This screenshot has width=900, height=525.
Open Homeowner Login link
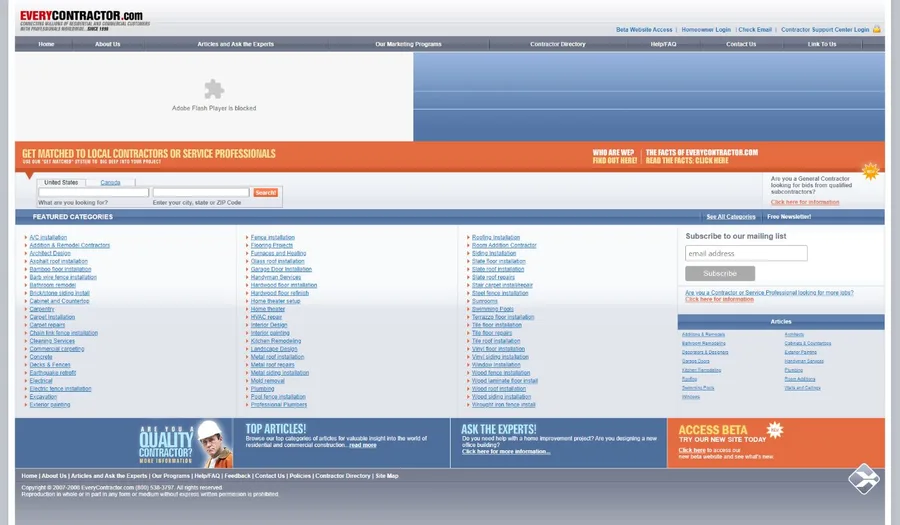tap(706, 29)
